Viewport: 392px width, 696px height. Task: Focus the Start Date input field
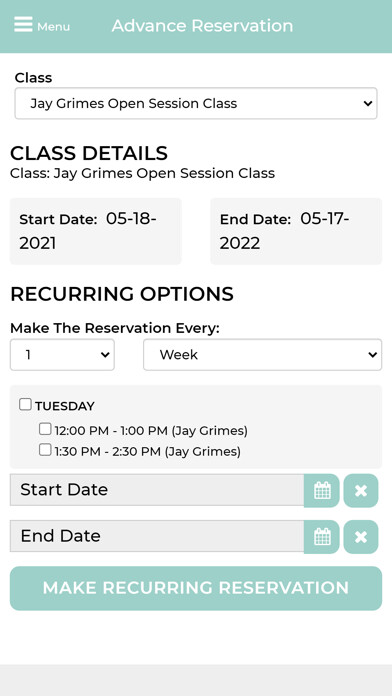[157, 490]
